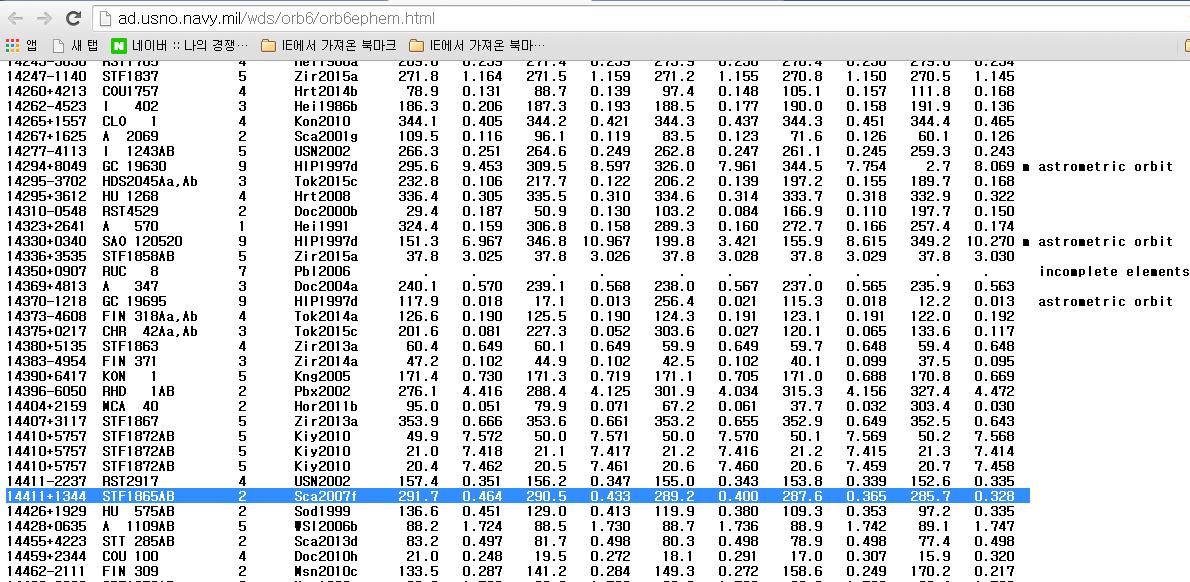Viewport: 1190px width, 582px height.
Task: Open the 새 탭 bookmark
Action: pos(76,45)
